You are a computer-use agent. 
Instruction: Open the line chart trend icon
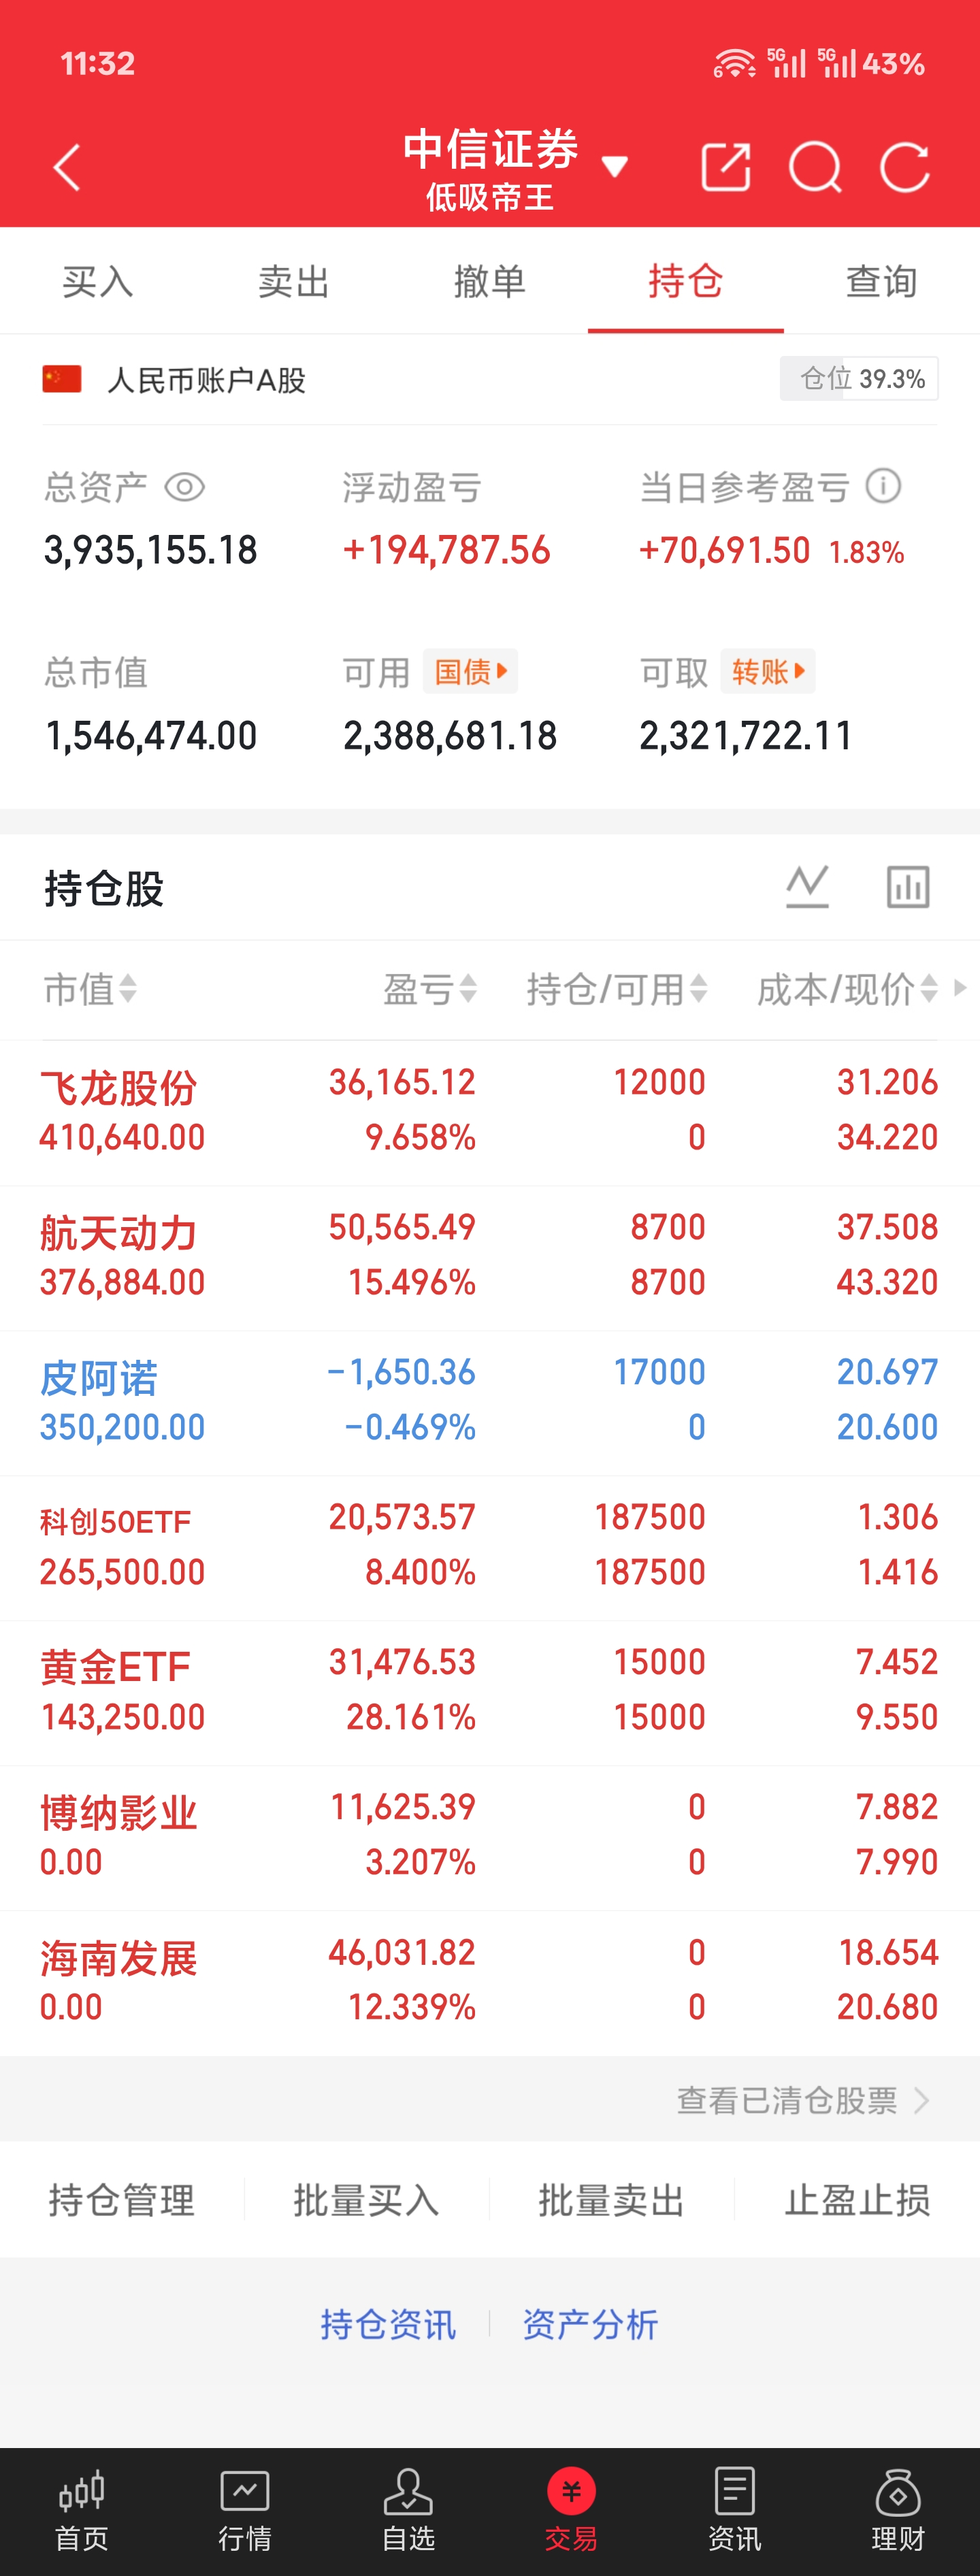[807, 887]
